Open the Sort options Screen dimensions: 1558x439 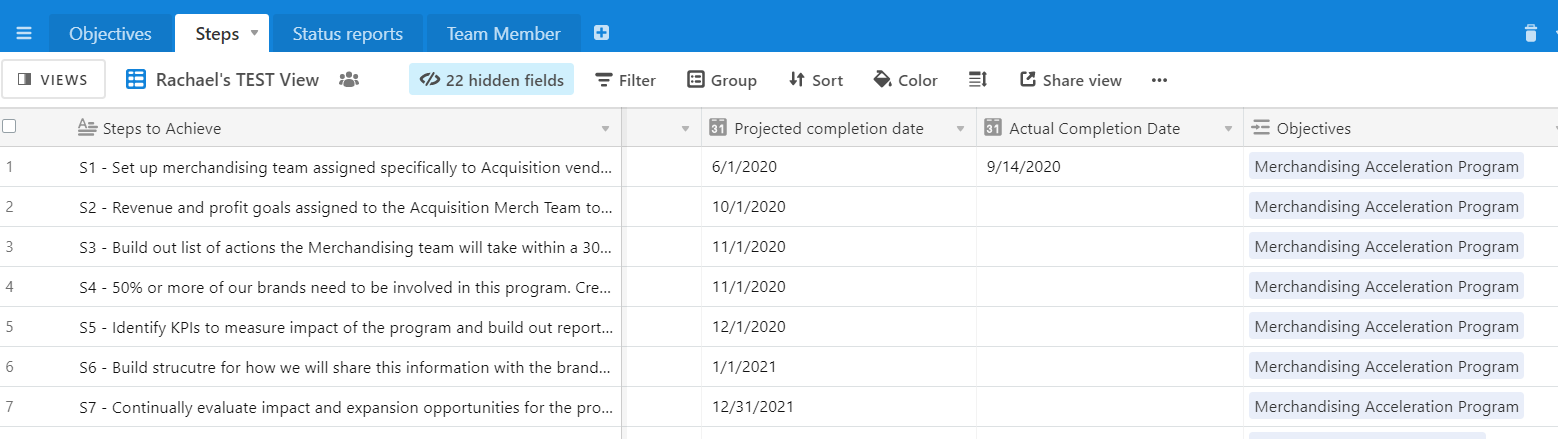coord(815,80)
